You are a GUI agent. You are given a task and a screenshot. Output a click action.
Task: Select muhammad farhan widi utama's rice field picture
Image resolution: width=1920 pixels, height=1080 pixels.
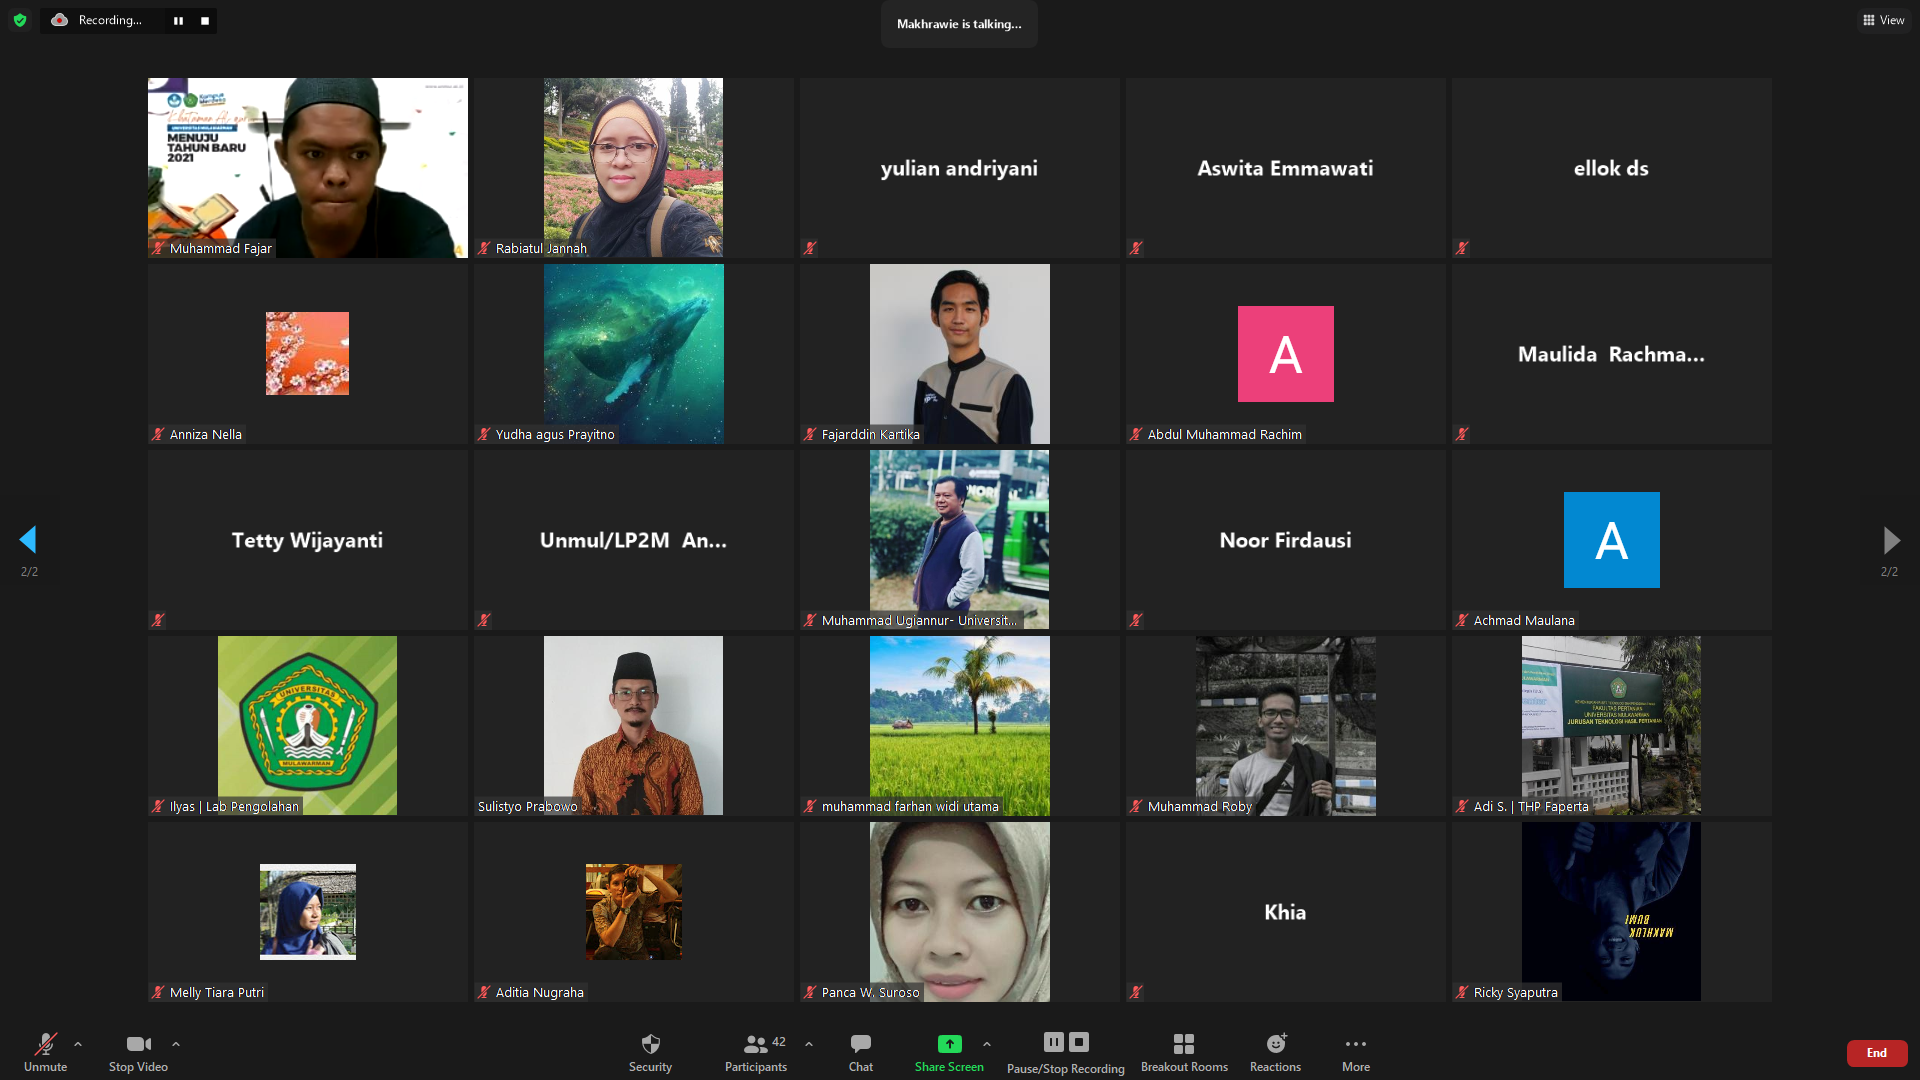click(x=960, y=726)
